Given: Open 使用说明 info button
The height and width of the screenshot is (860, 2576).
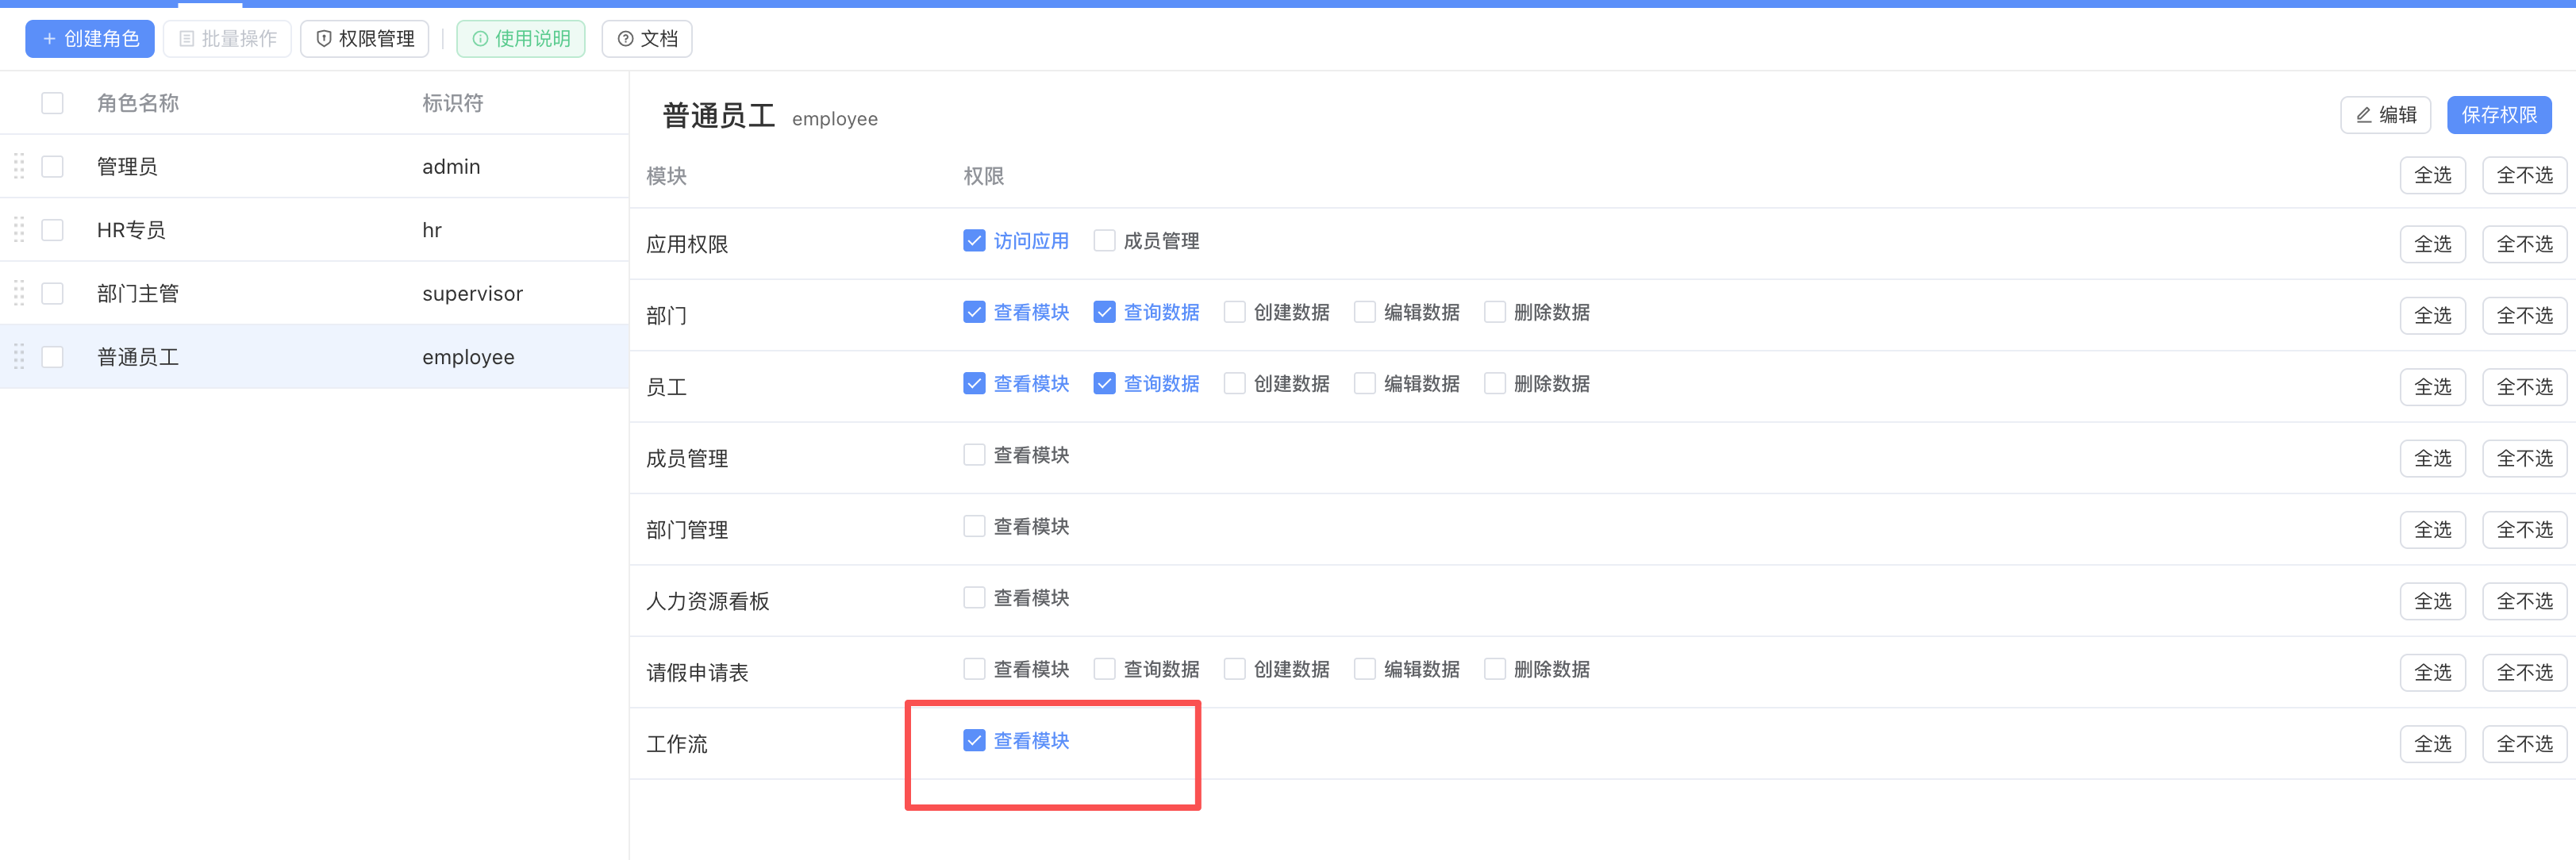Looking at the screenshot, I should click(521, 39).
